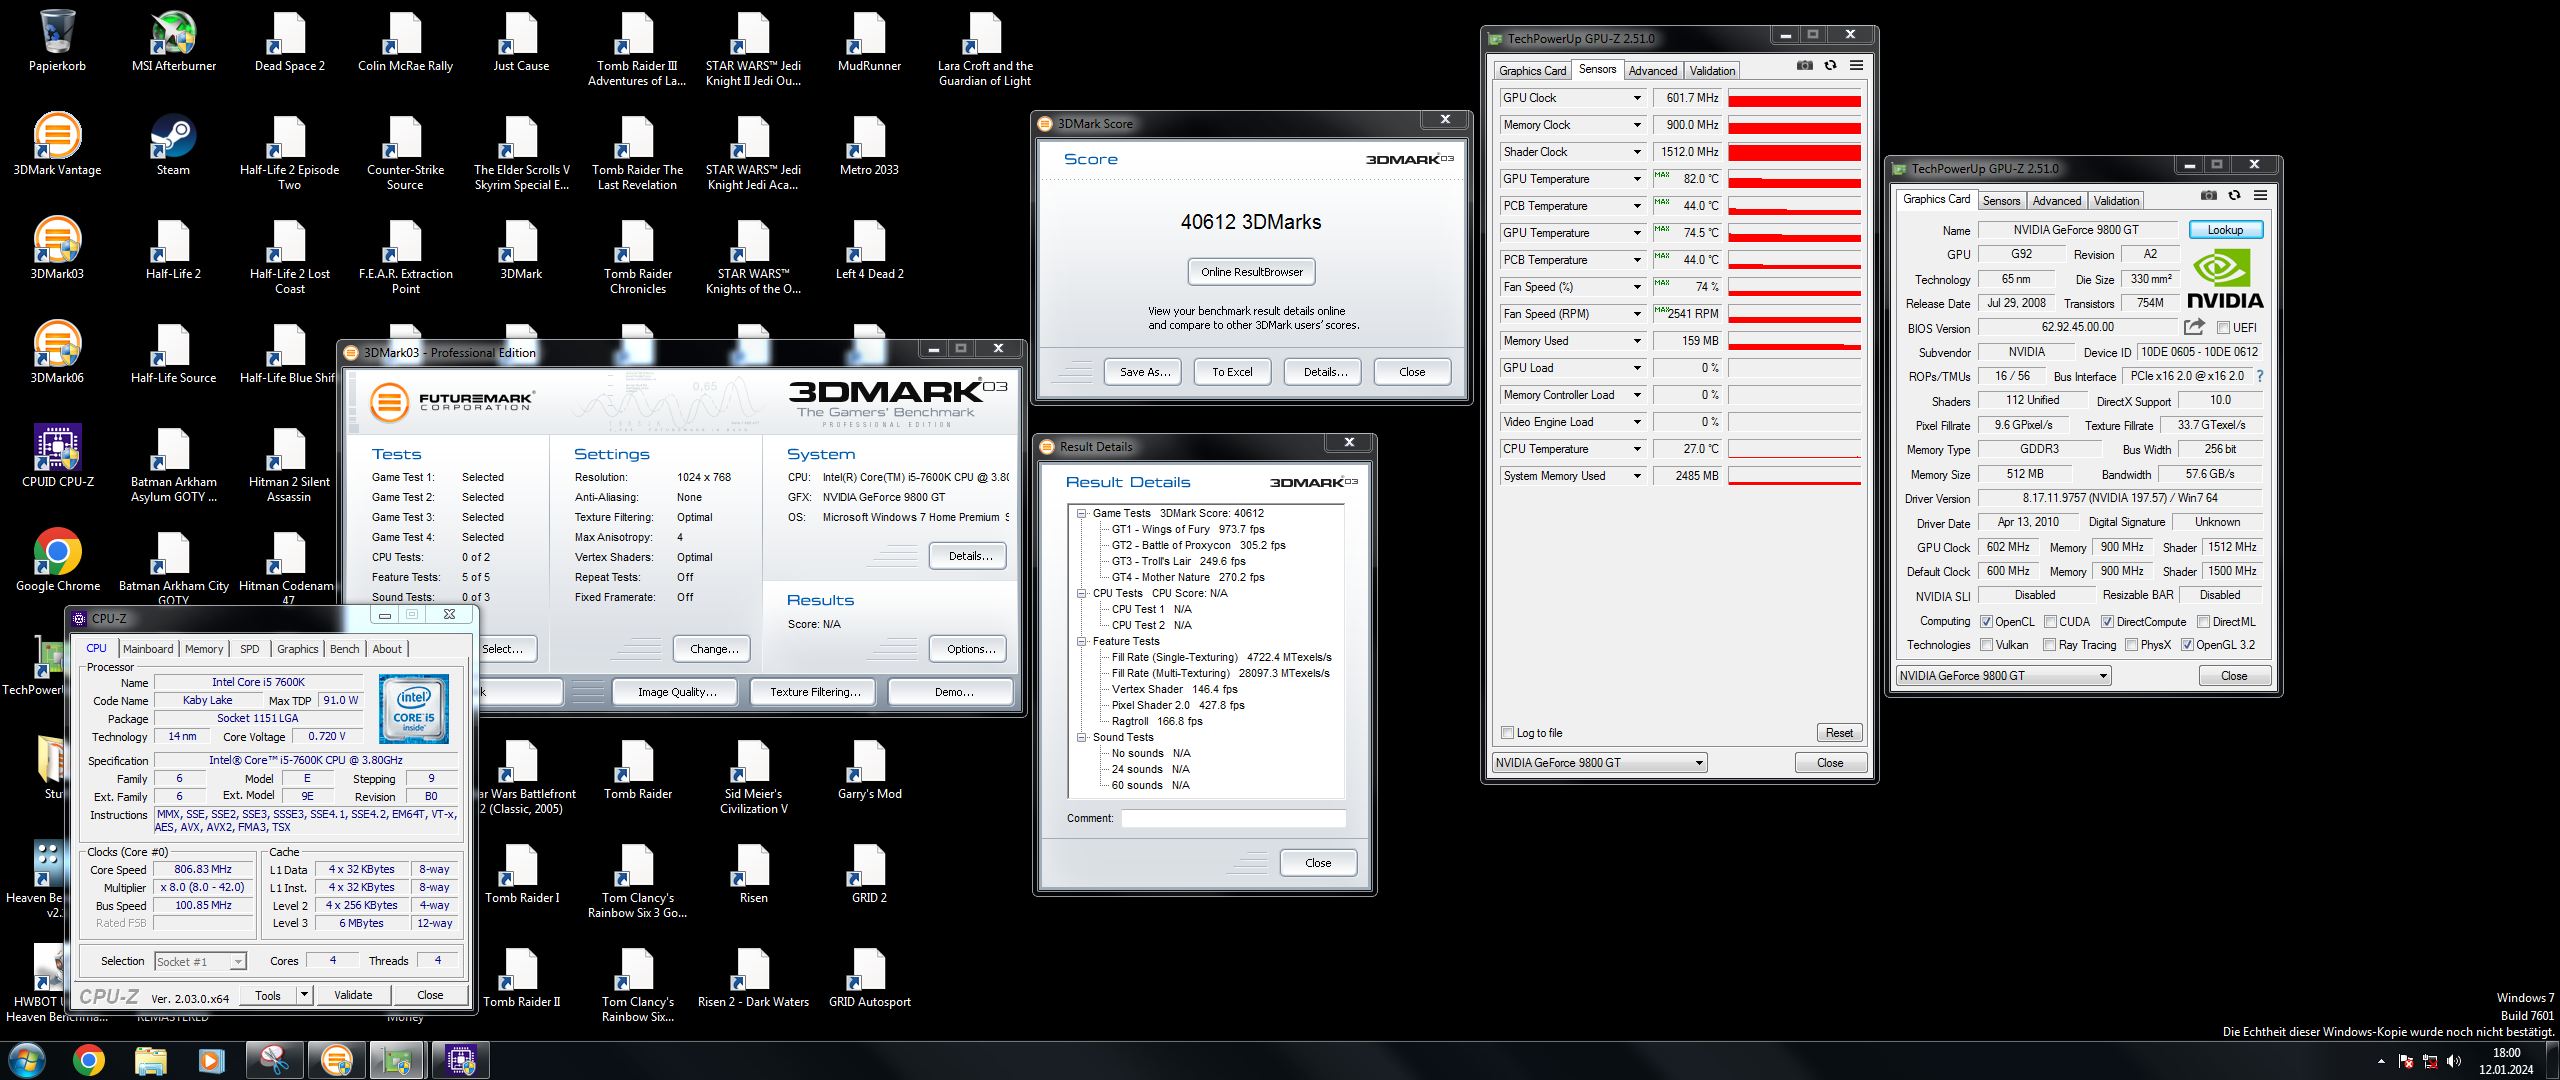Enable the Log to file checkbox
Viewport: 2560px width, 1080px height.
pyautogui.click(x=1507, y=733)
